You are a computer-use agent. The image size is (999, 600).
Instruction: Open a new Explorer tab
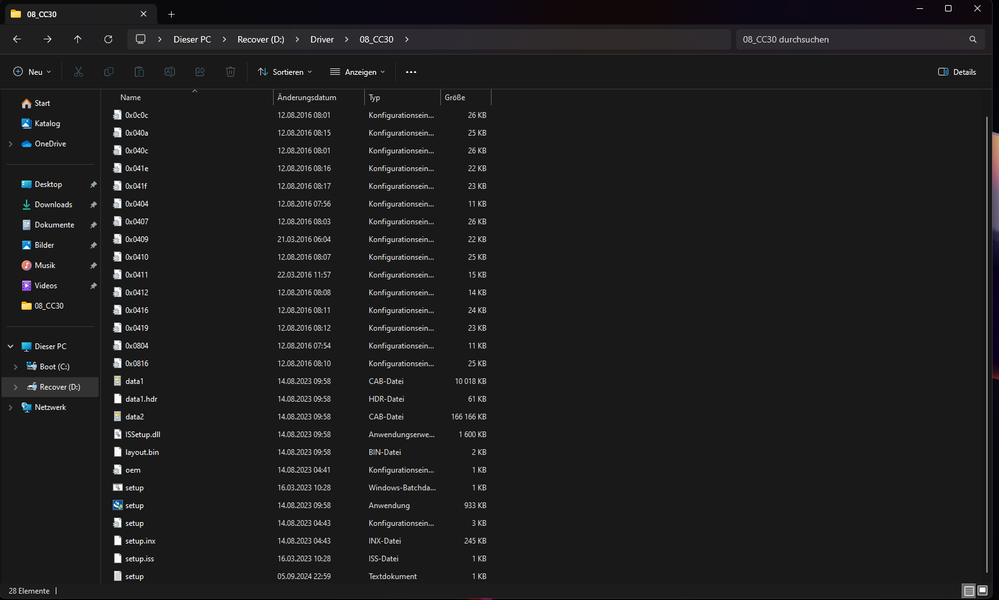tap(171, 14)
